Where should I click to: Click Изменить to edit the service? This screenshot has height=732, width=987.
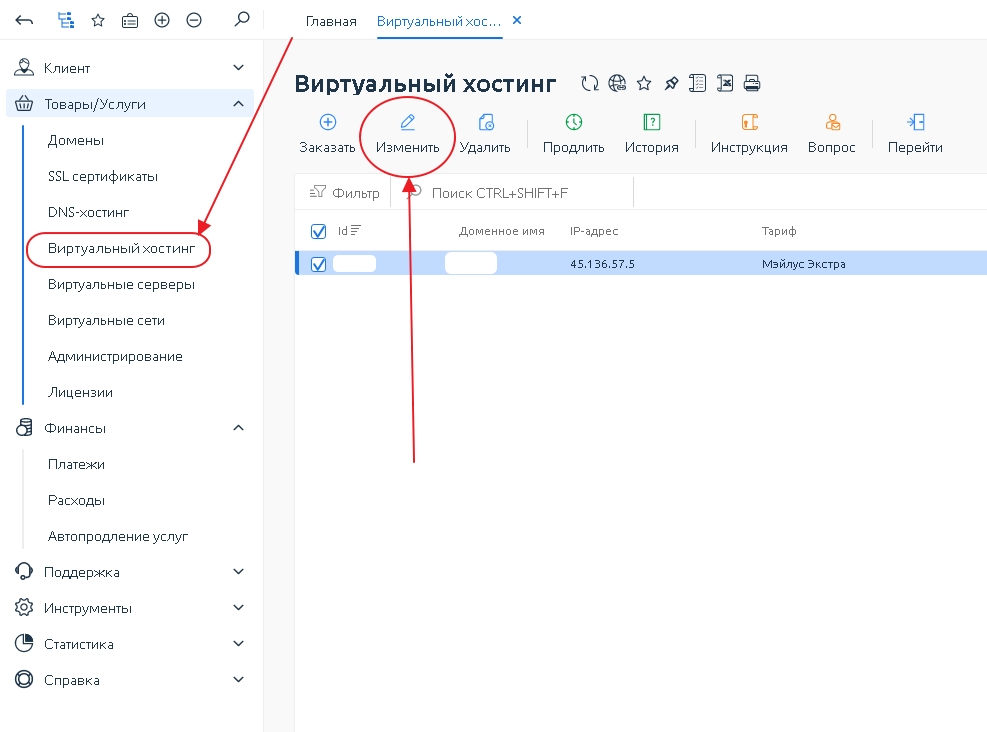(x=407, y=134)
